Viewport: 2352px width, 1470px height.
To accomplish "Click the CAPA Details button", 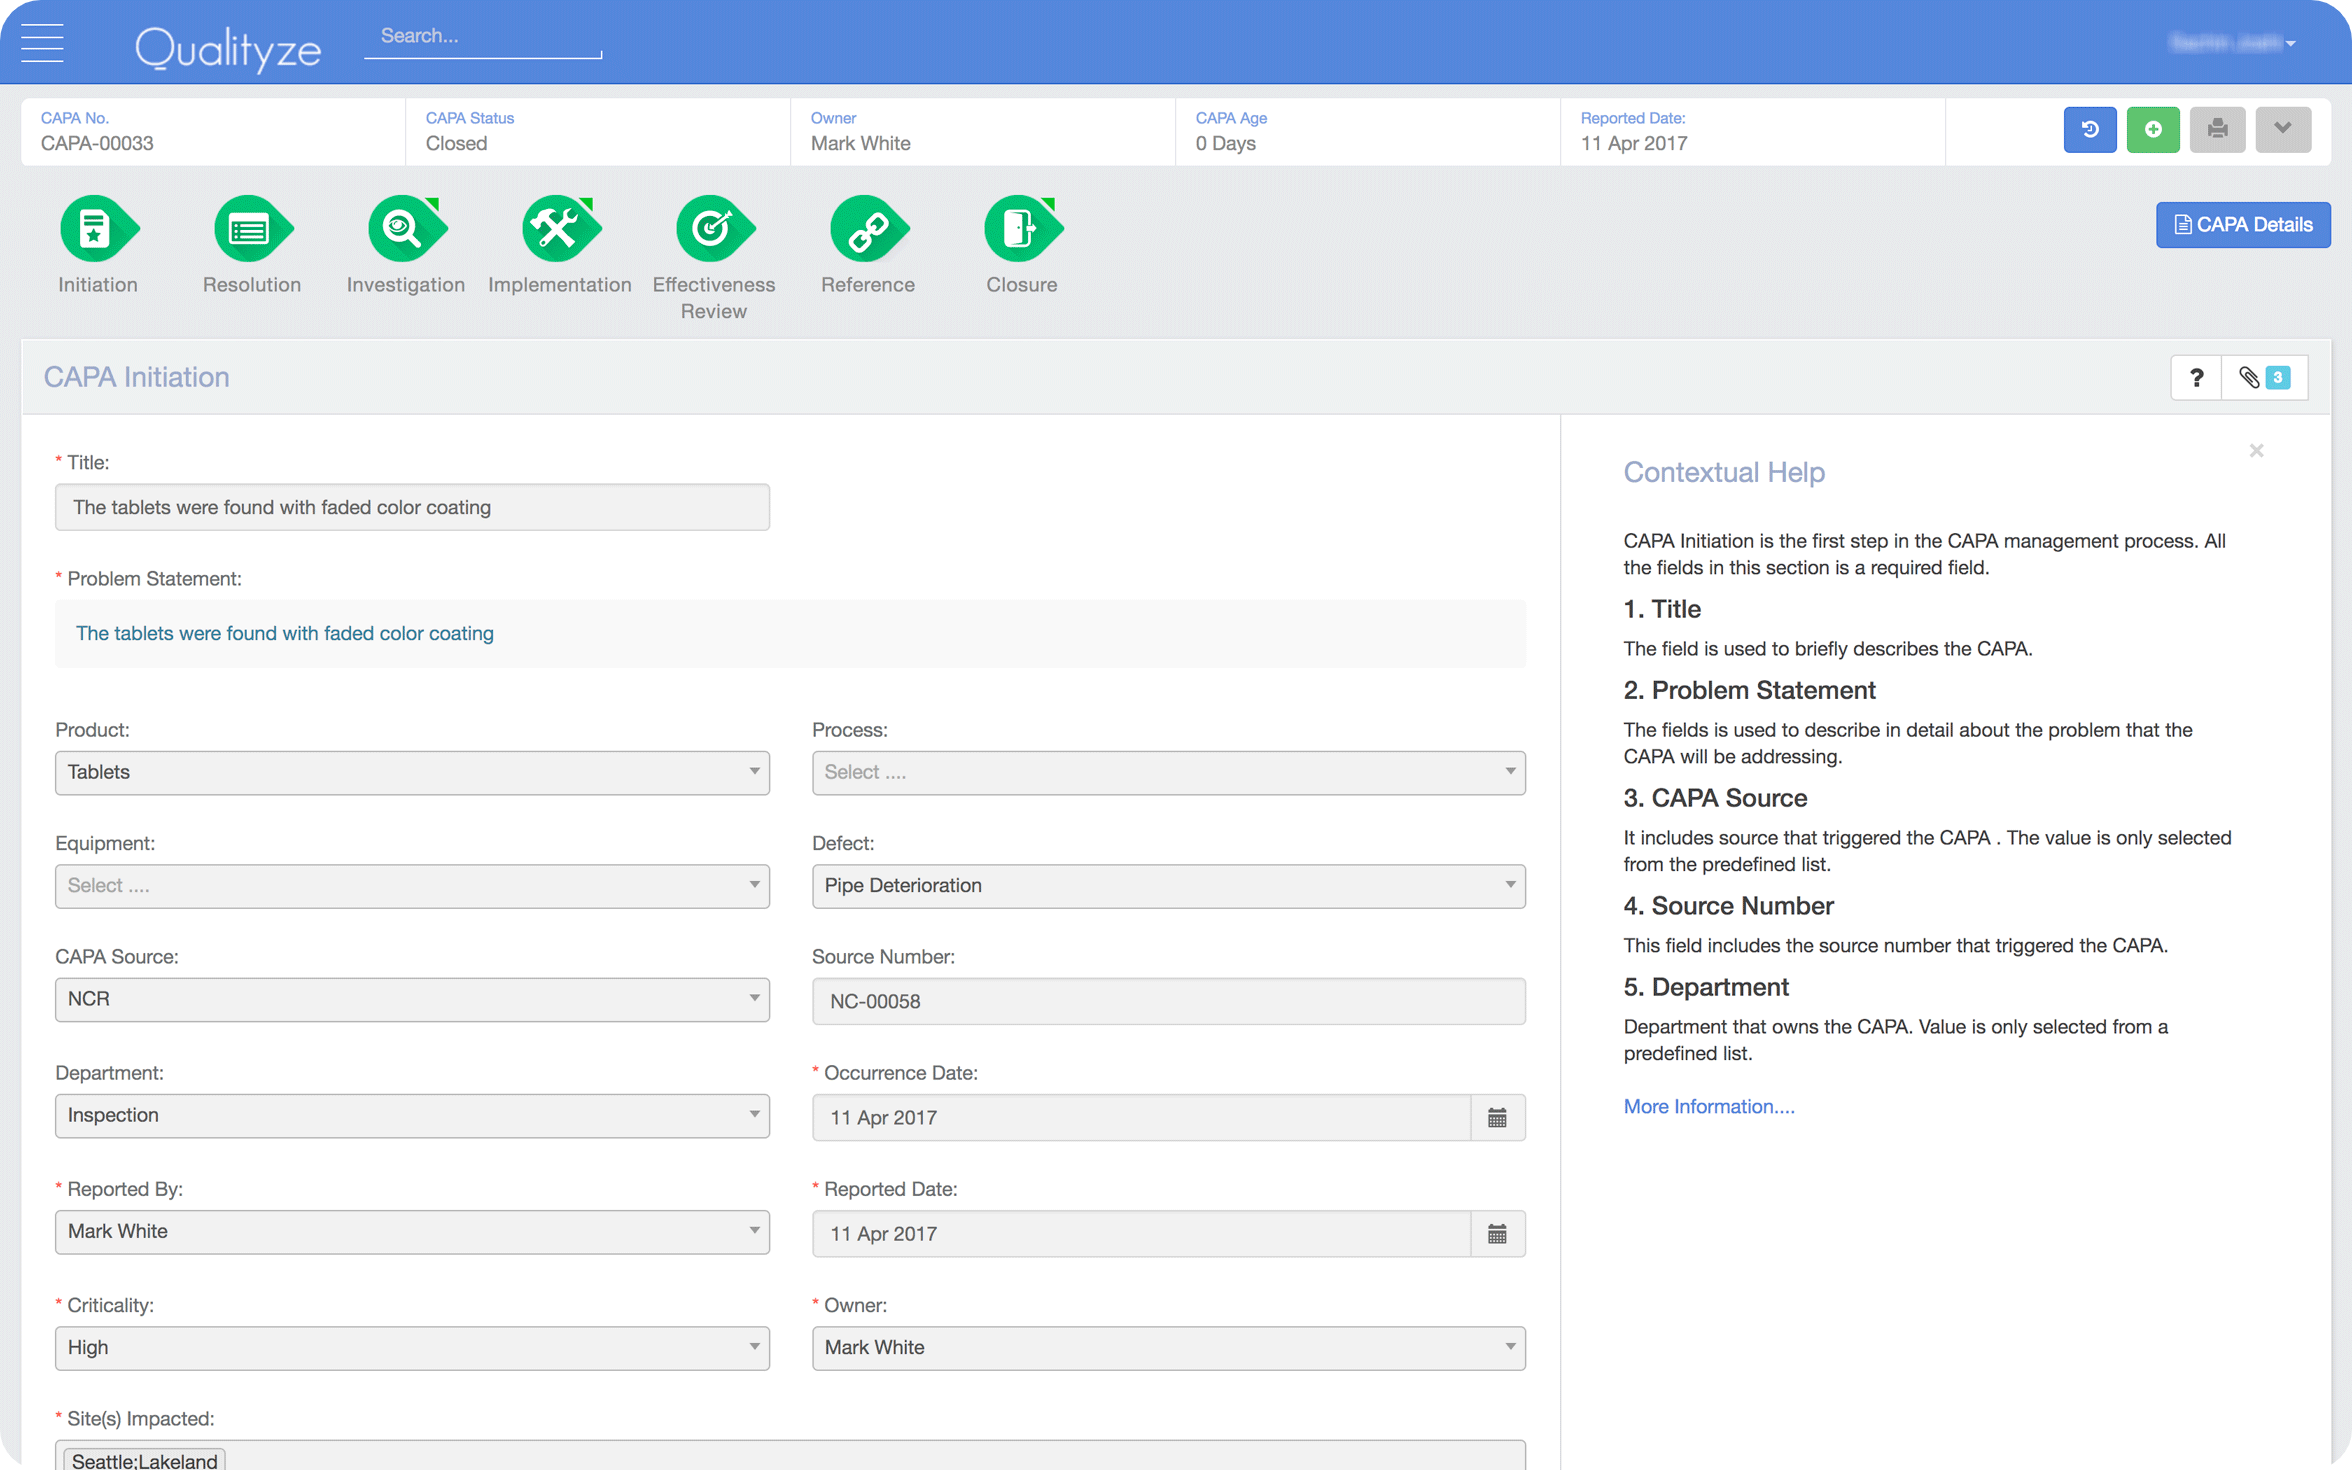I will click(2242, 225).
